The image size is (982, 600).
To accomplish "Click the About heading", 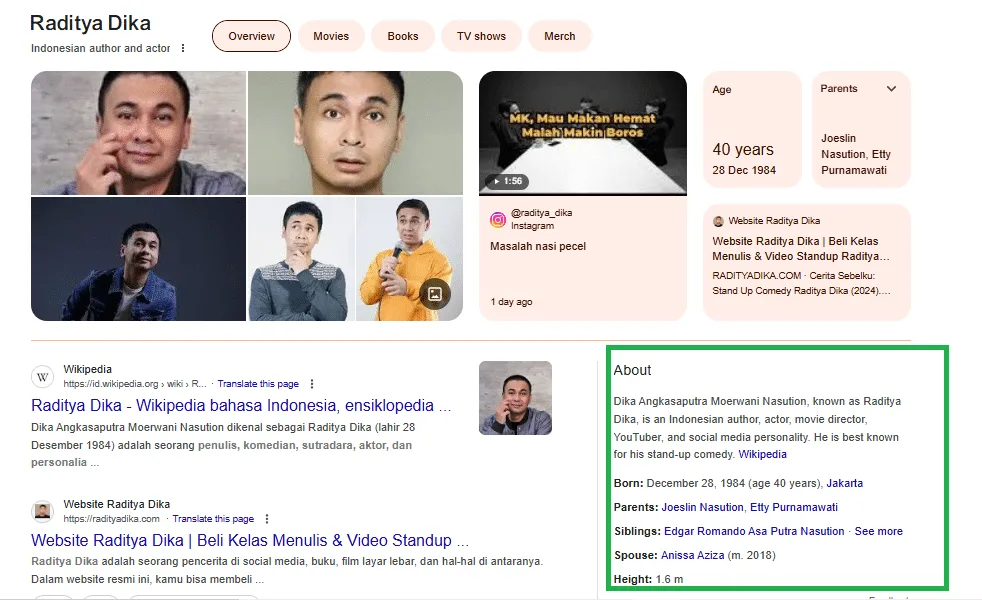I will pos(632,370).
